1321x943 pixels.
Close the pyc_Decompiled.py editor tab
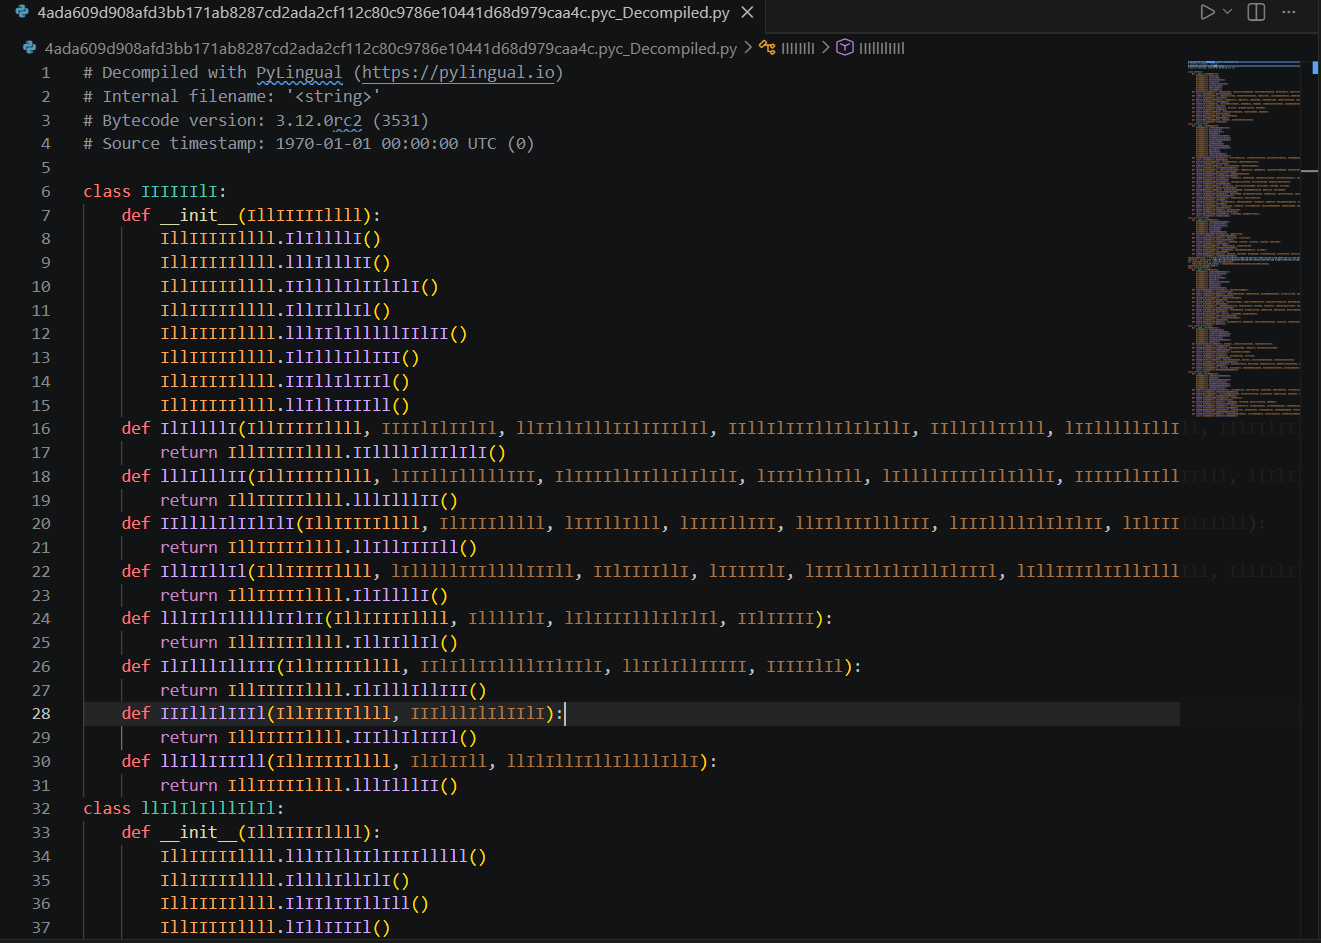(x=747, y=13)
